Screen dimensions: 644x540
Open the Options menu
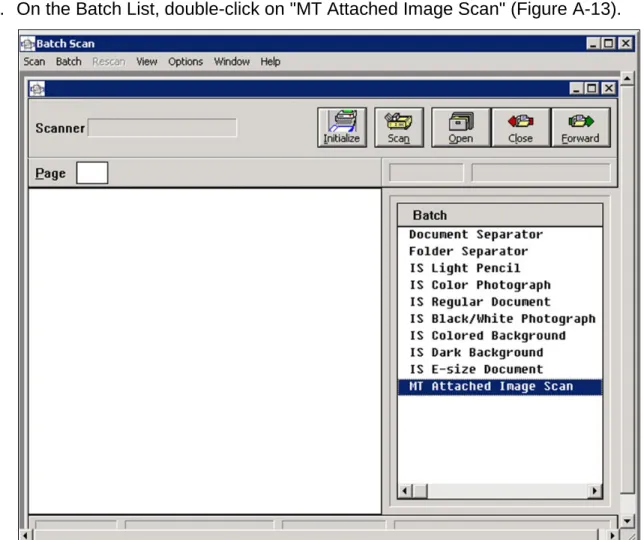pyautogui.click(x=185, y=62)
